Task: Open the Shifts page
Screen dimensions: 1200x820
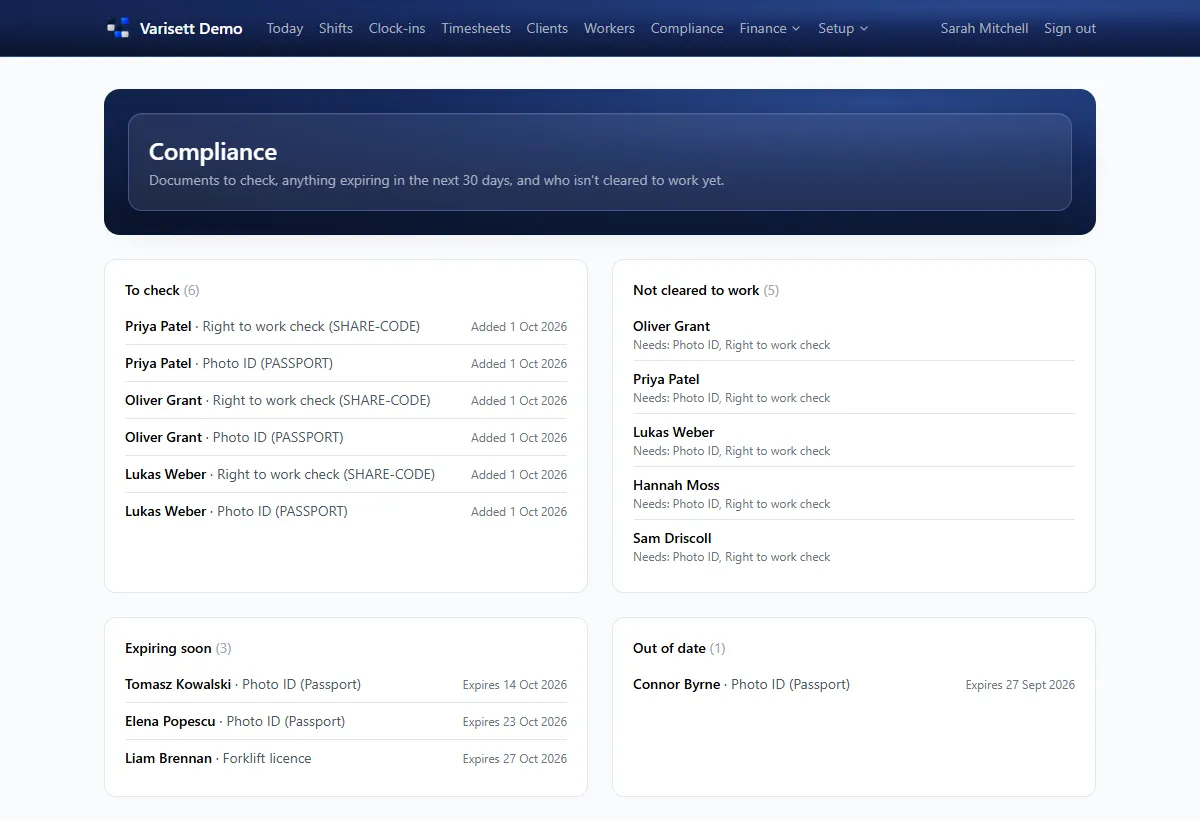Action: pyautogui.click(x=336, y=28)
